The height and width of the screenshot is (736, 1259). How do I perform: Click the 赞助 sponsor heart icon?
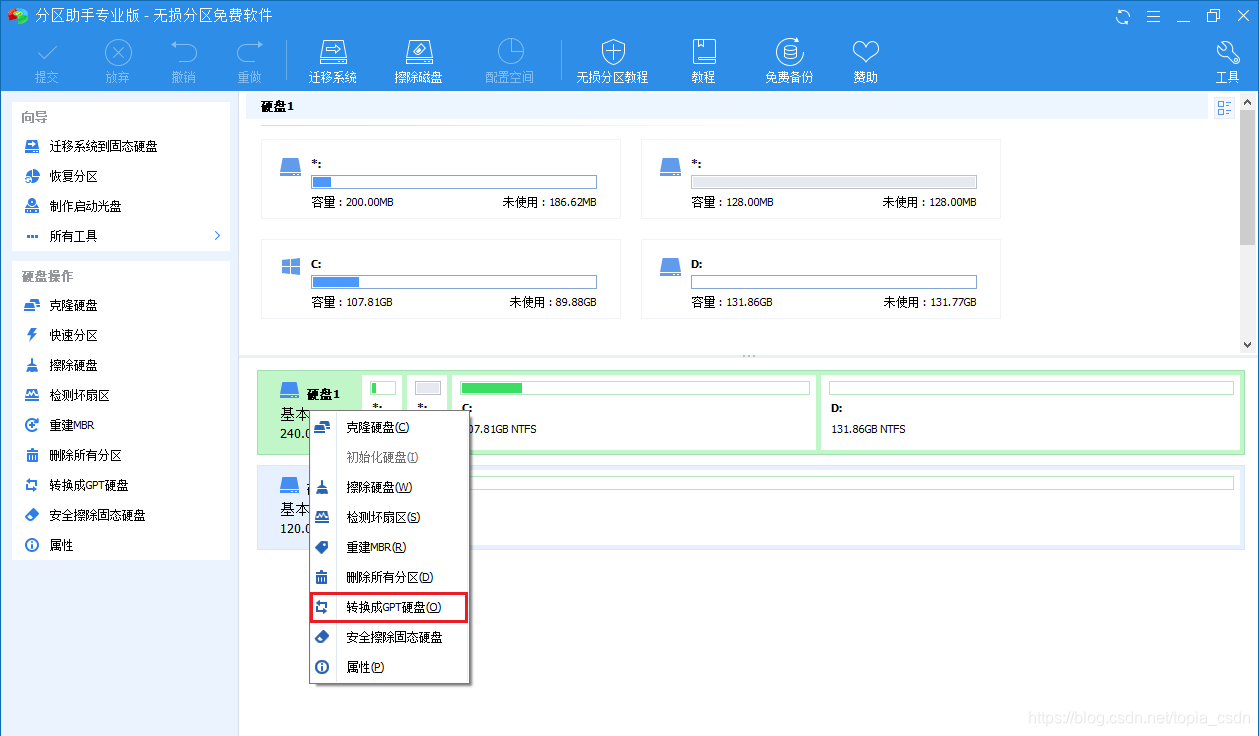866,62
